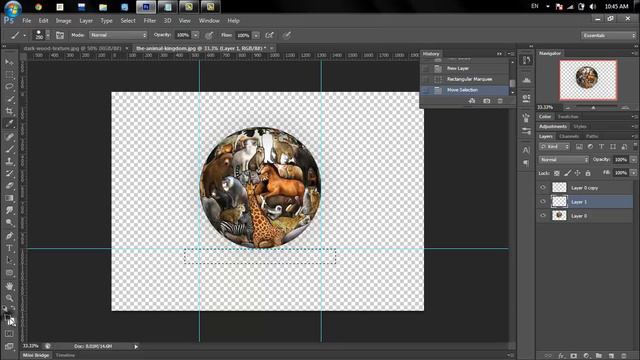Hide Layer 1 visibility
The width and height of the screenshot is (640, 360).
click(543, 202)
